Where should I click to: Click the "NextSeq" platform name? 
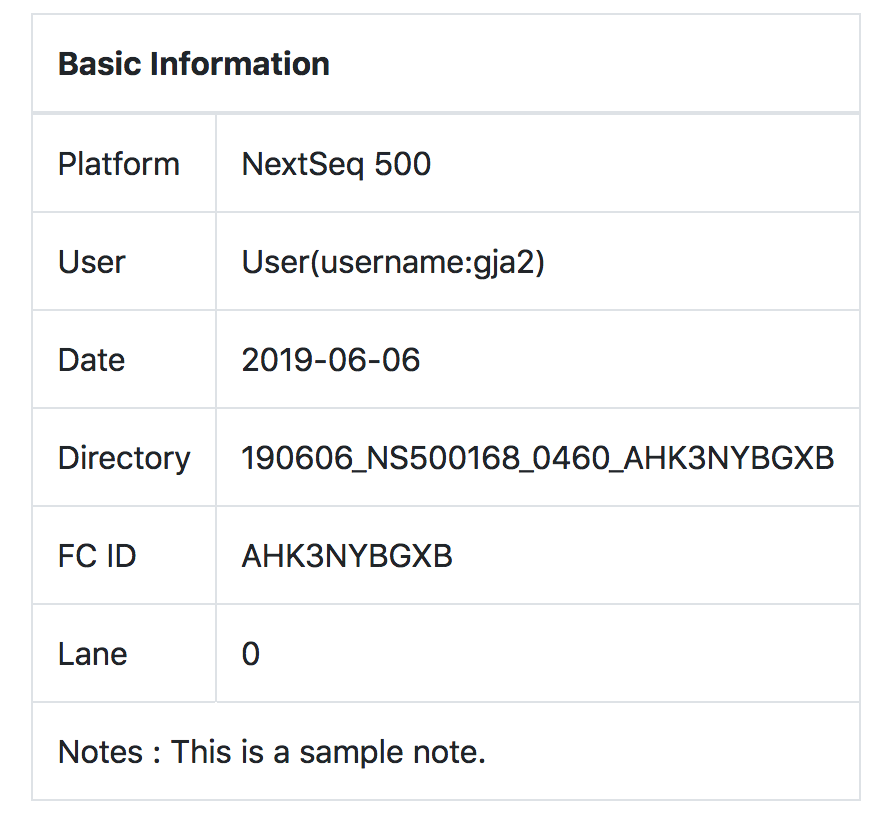[303, 164]
